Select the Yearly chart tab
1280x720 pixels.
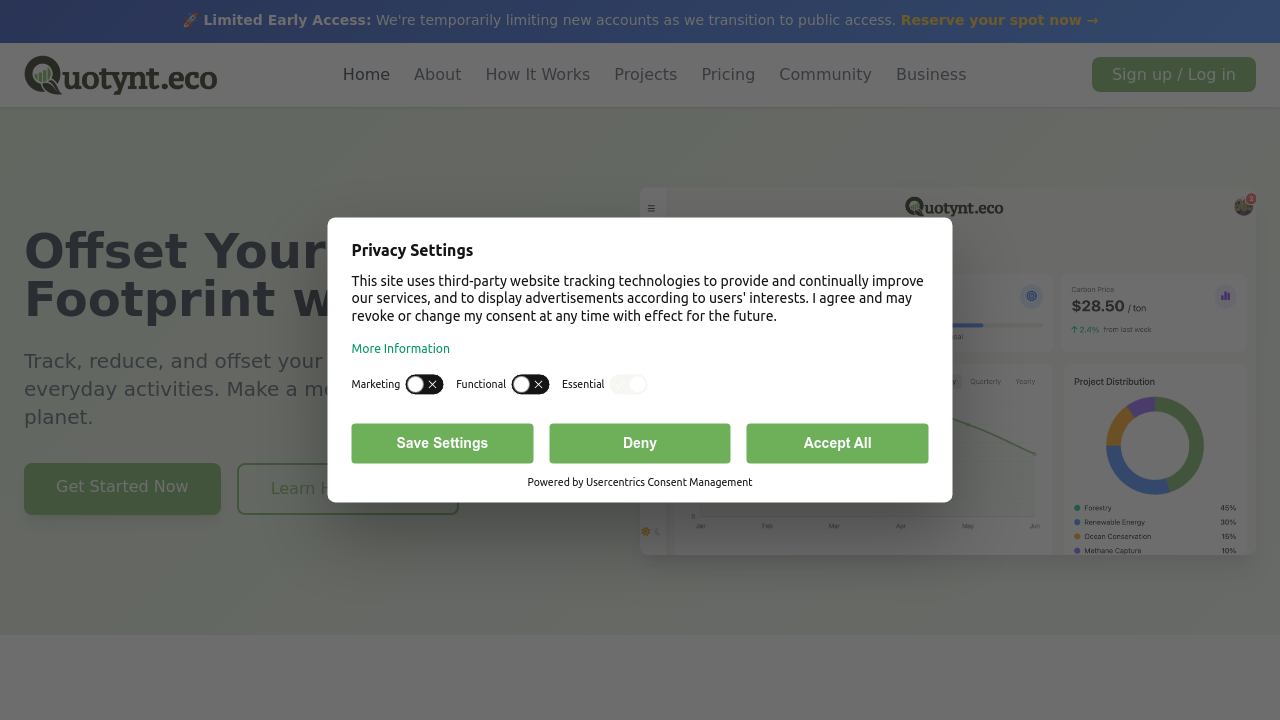[1025, 381]
